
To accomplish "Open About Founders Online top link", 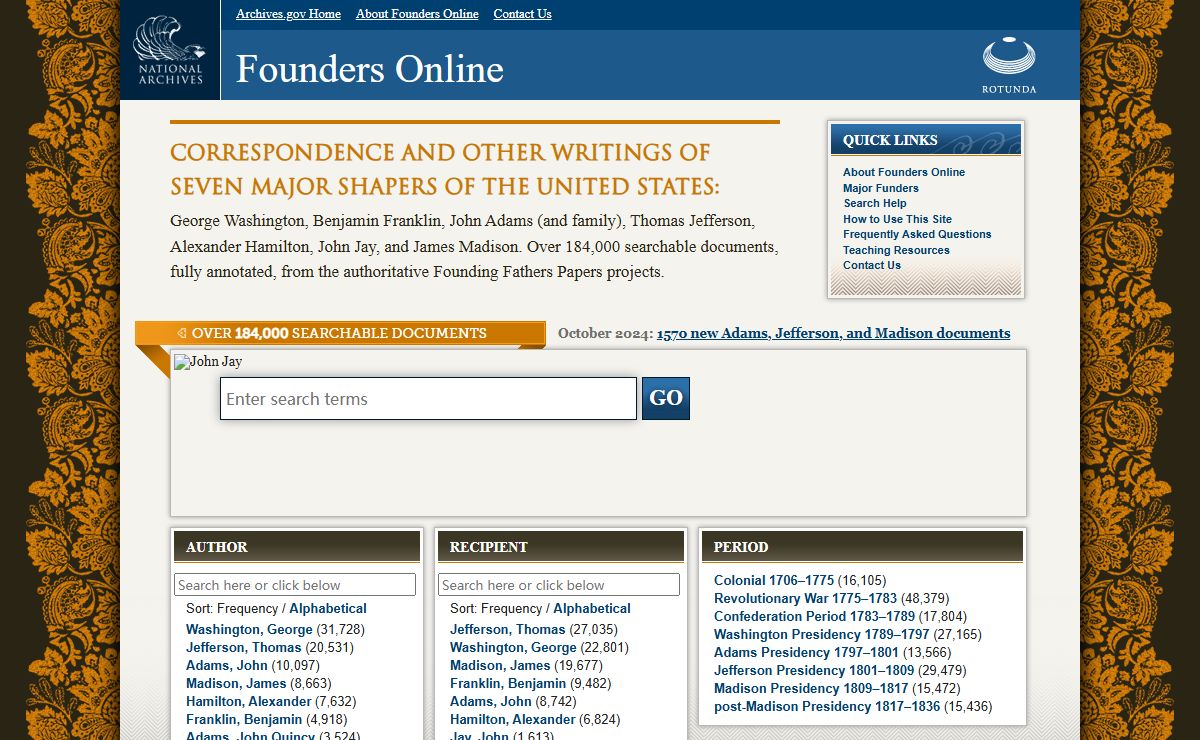I will pos(417,14).
